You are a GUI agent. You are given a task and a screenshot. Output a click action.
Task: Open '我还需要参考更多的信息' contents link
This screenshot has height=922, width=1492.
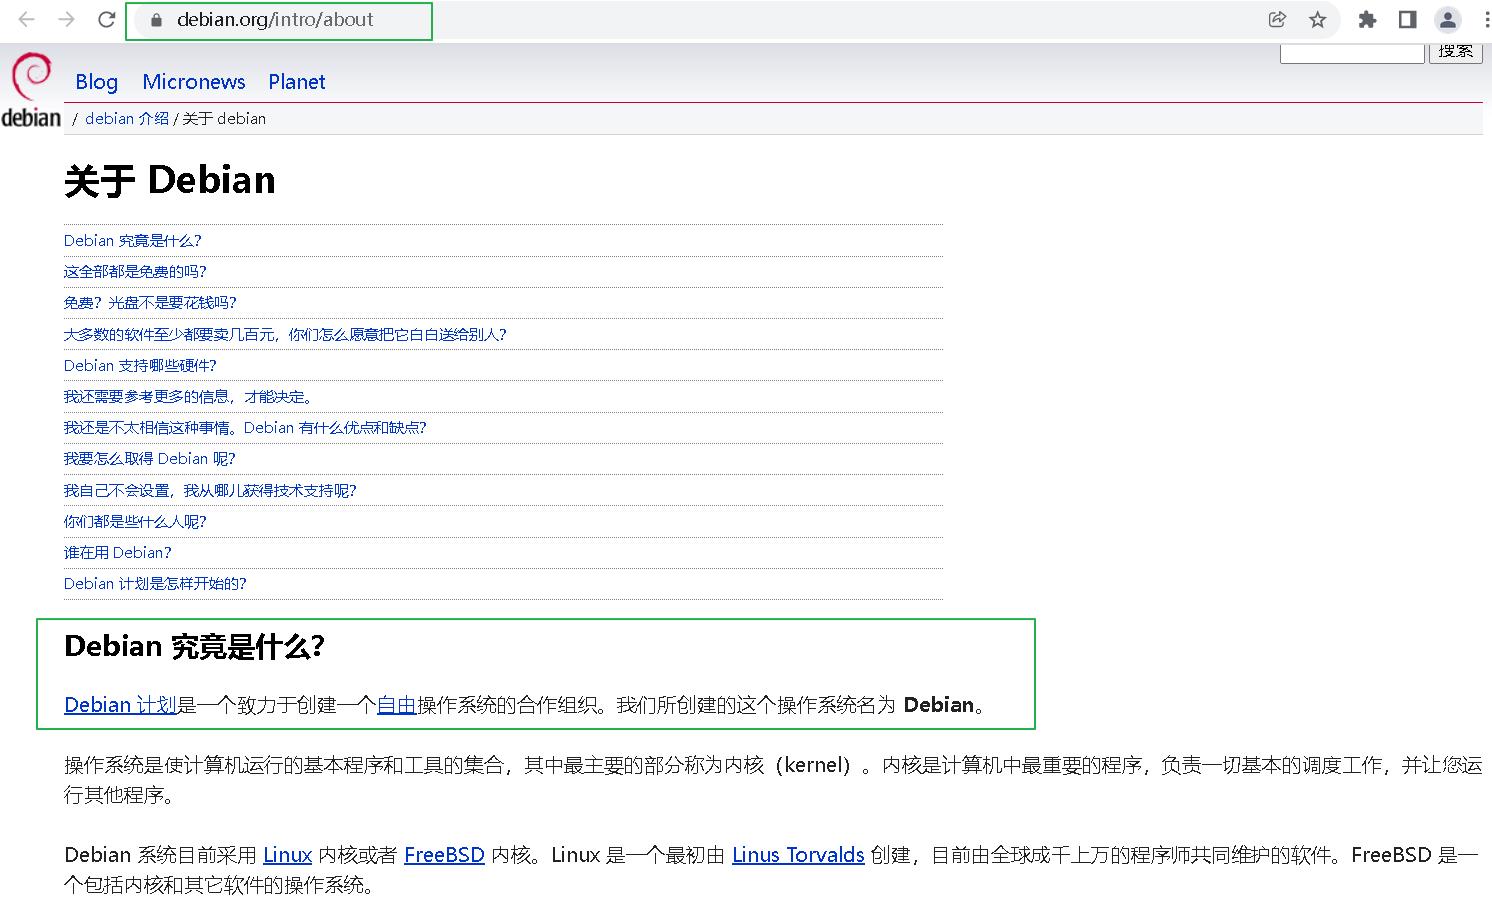pos(189,397)
